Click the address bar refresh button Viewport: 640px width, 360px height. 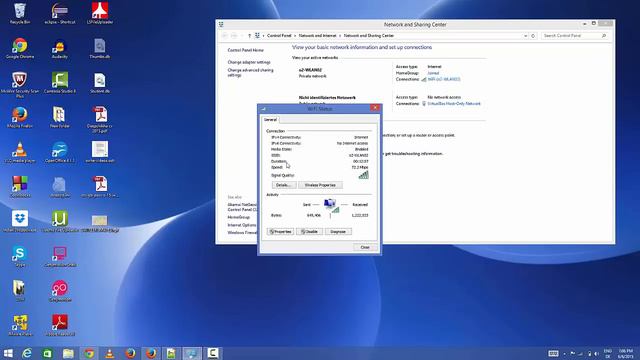(x=533, y=36)
